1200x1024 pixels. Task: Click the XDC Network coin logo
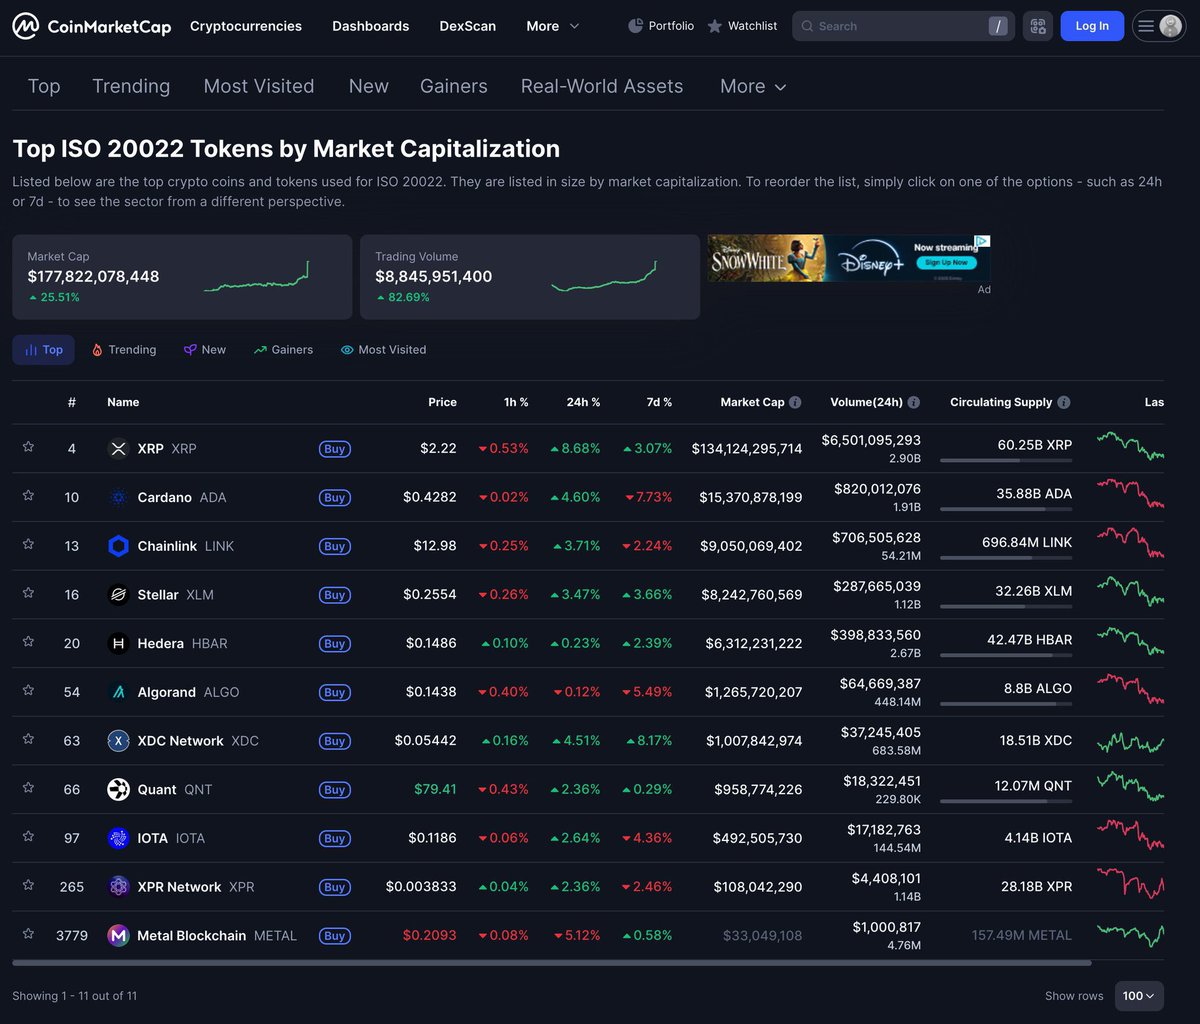[118, 741]
